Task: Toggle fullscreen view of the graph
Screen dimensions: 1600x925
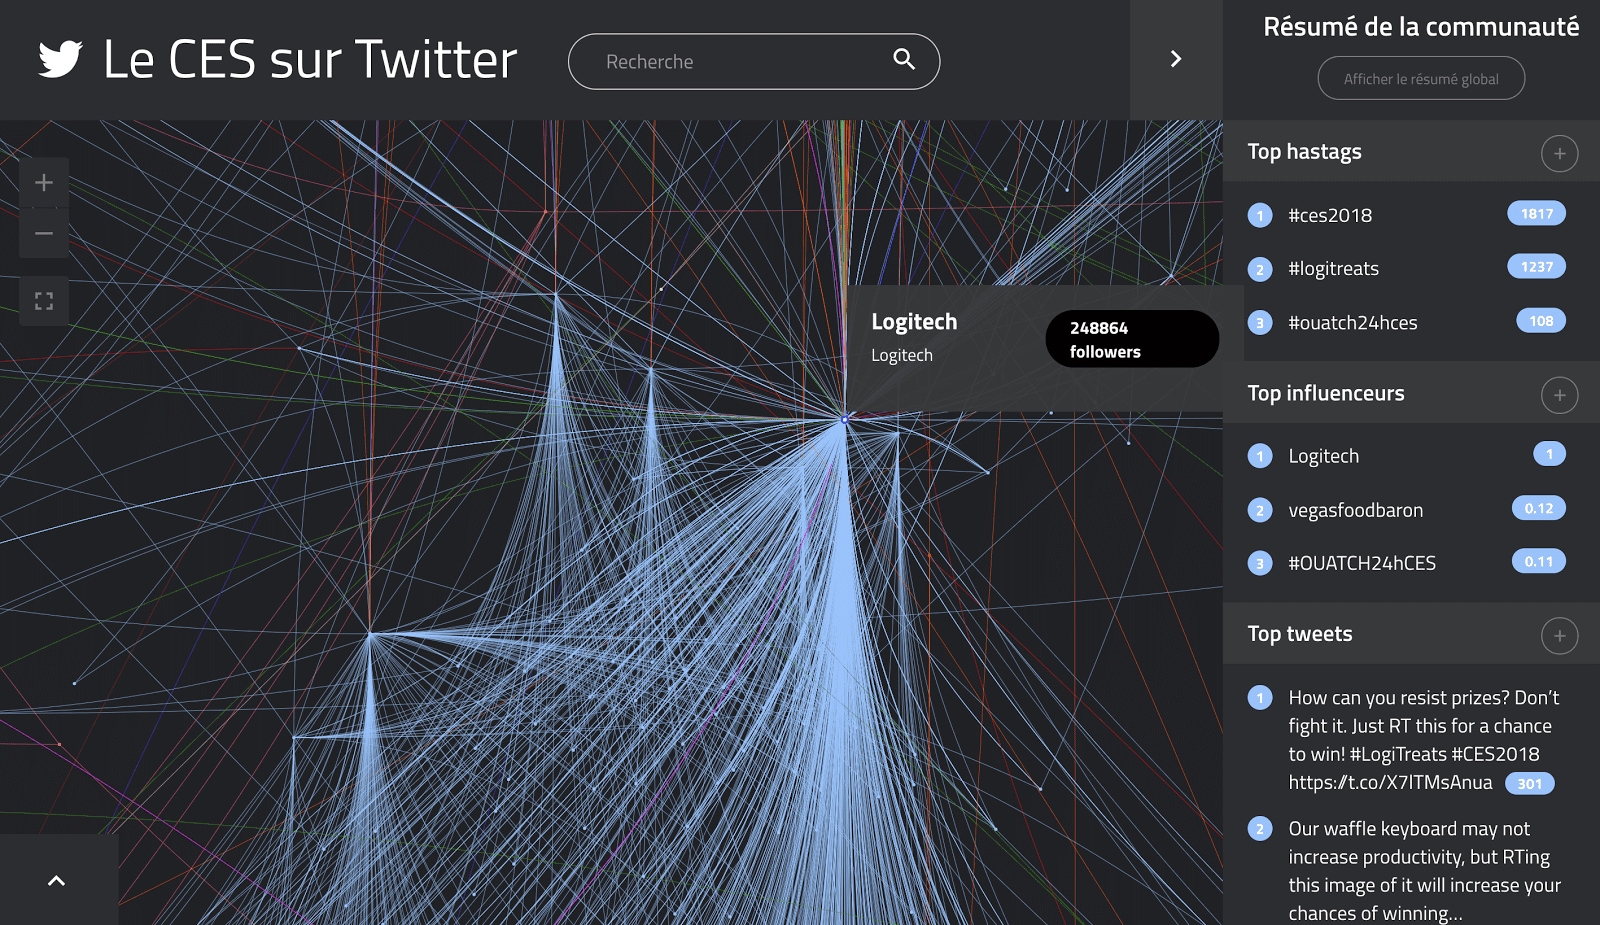Action: pyautogui.click(x=44, y=301)
